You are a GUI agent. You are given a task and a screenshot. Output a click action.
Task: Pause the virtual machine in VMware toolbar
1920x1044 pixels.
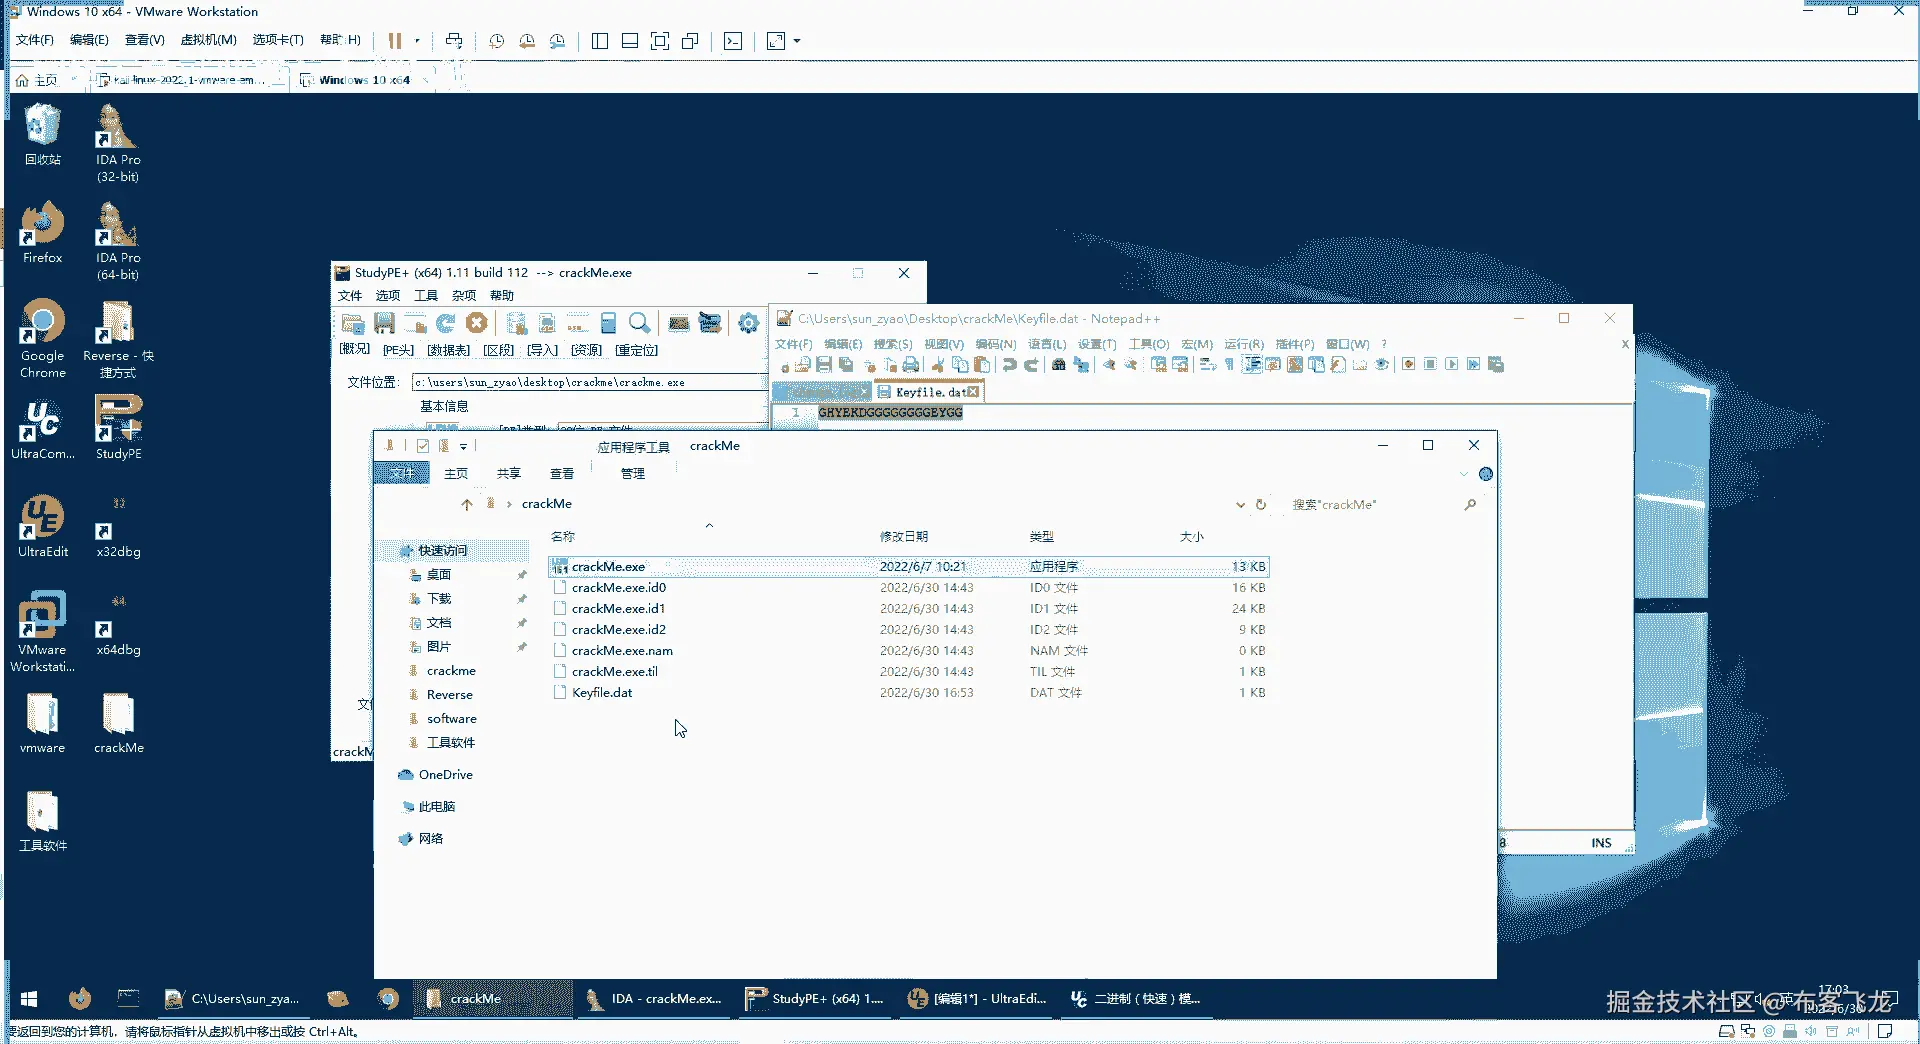pos(395,41)
